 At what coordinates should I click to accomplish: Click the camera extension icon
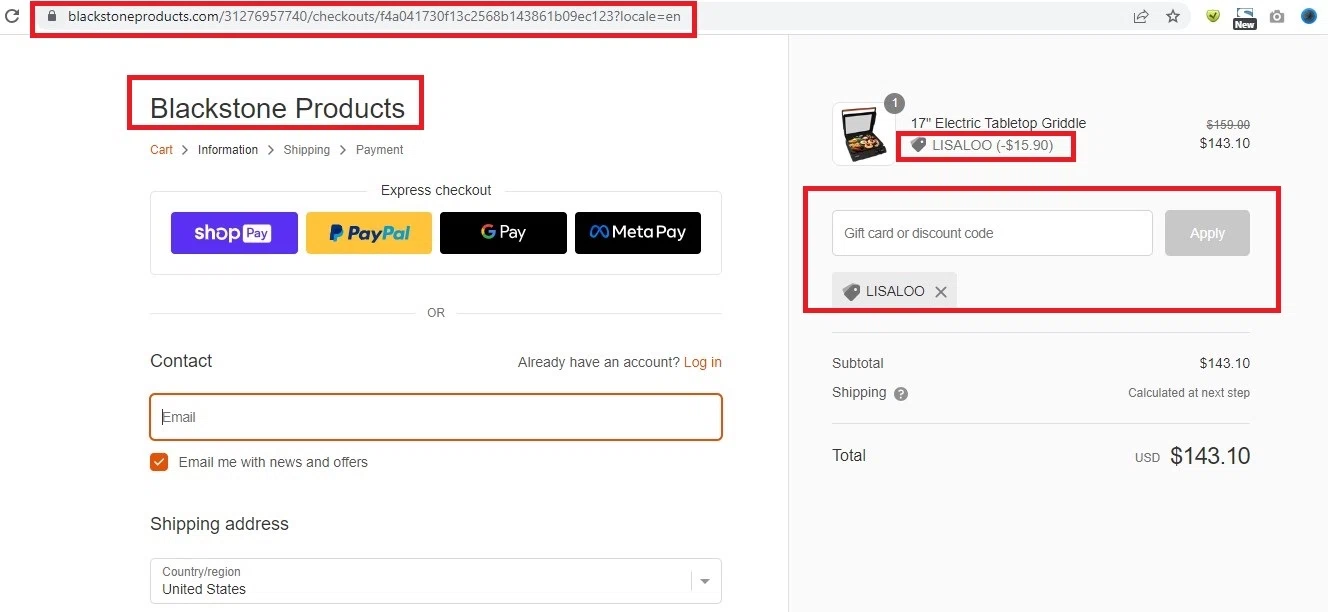coord(1277,17)
